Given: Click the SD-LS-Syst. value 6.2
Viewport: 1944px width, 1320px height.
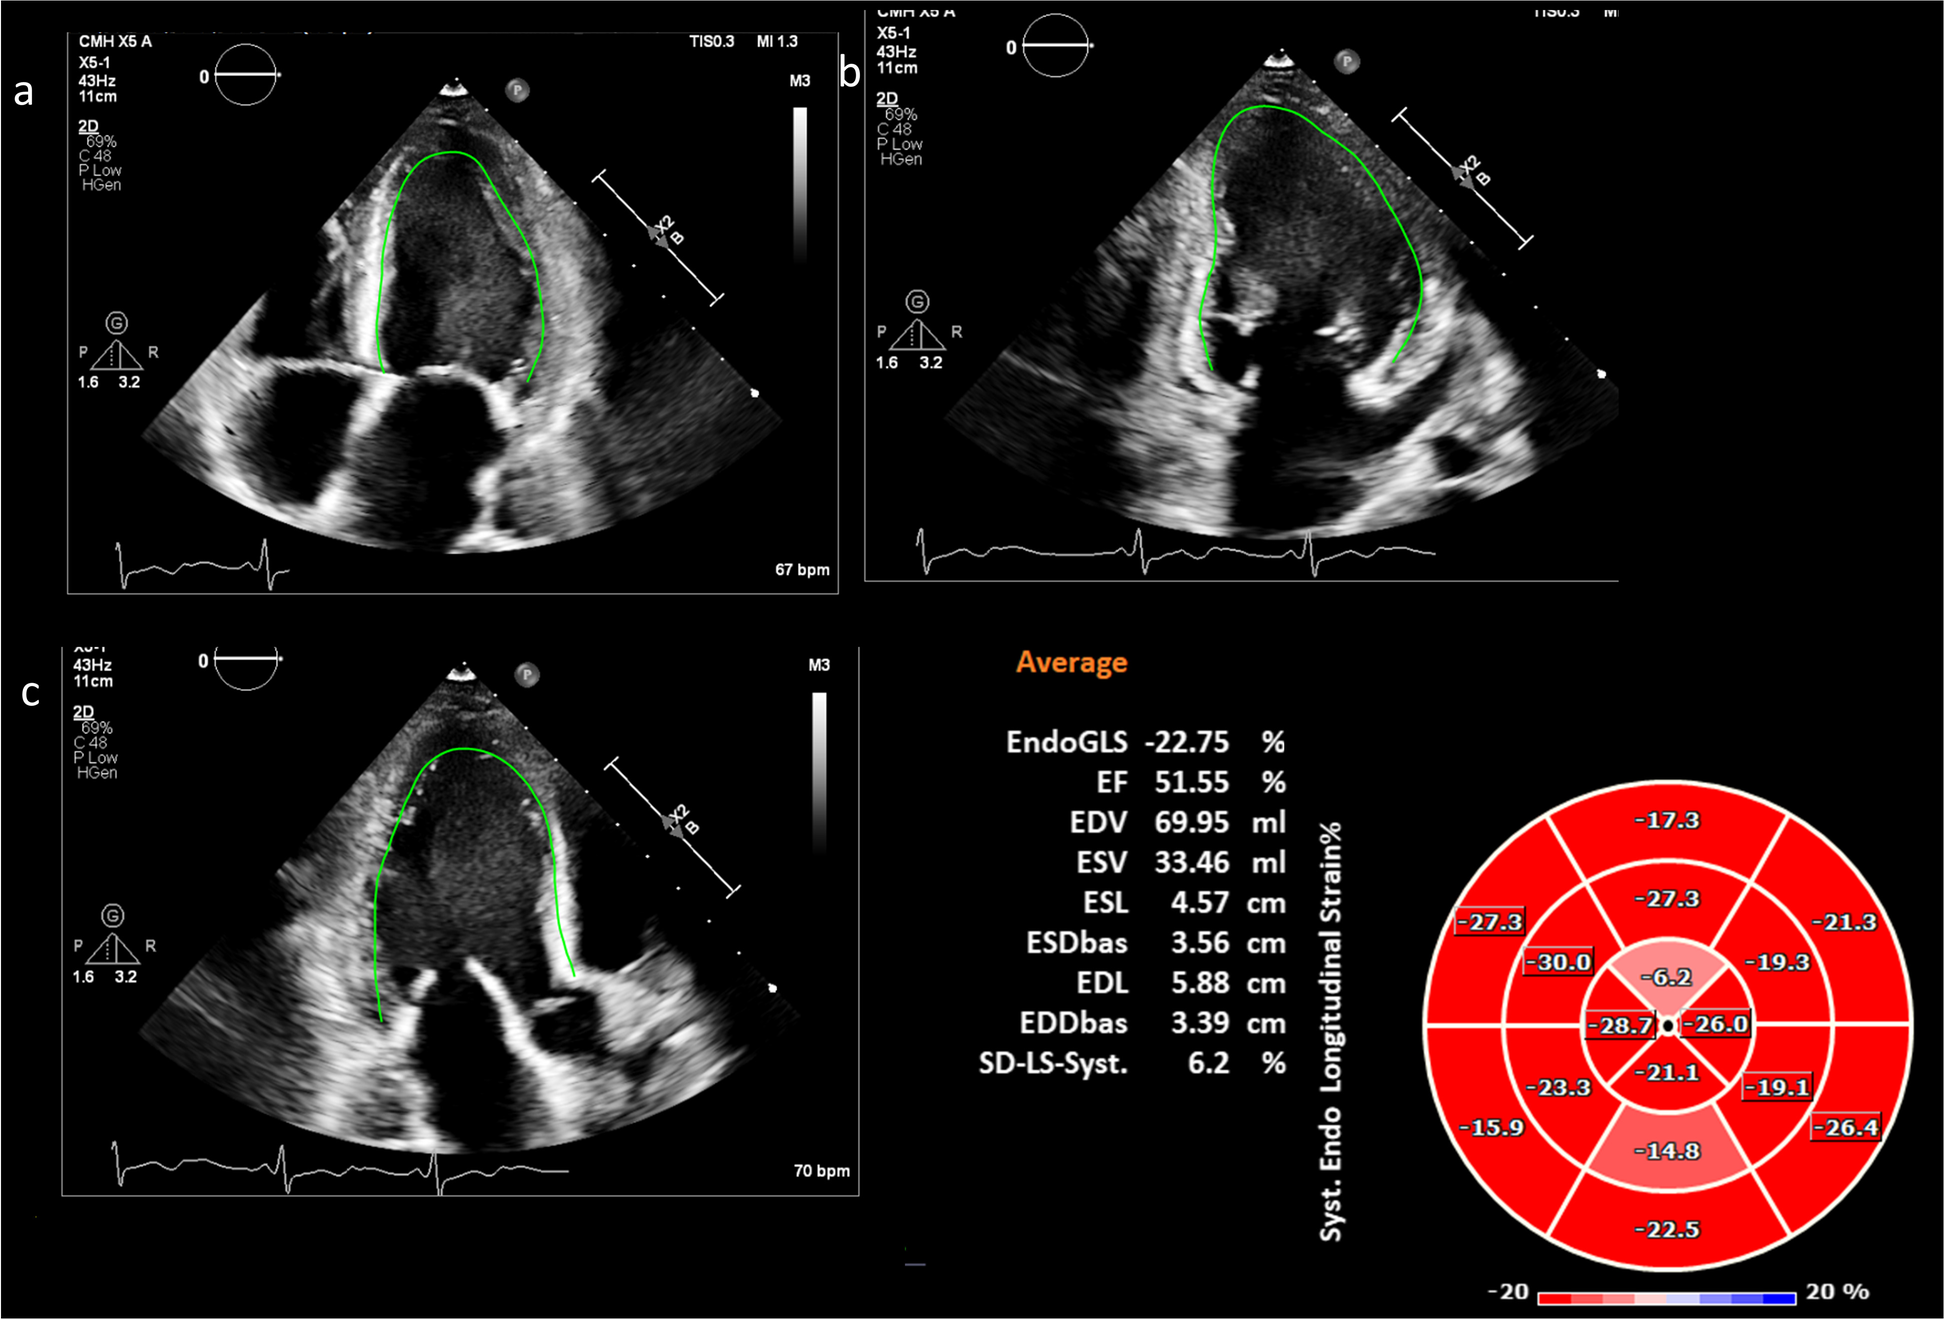Looking at the screenshot, I should [x=1208, y=1062].
